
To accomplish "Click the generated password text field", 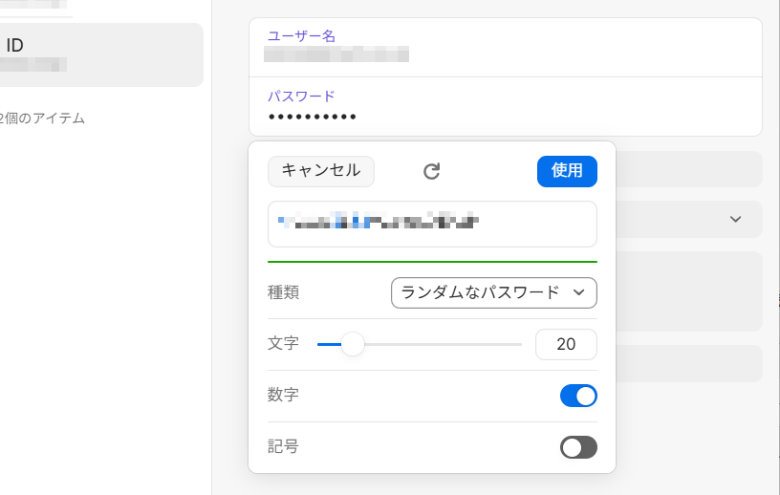I will tap(432, 223).
